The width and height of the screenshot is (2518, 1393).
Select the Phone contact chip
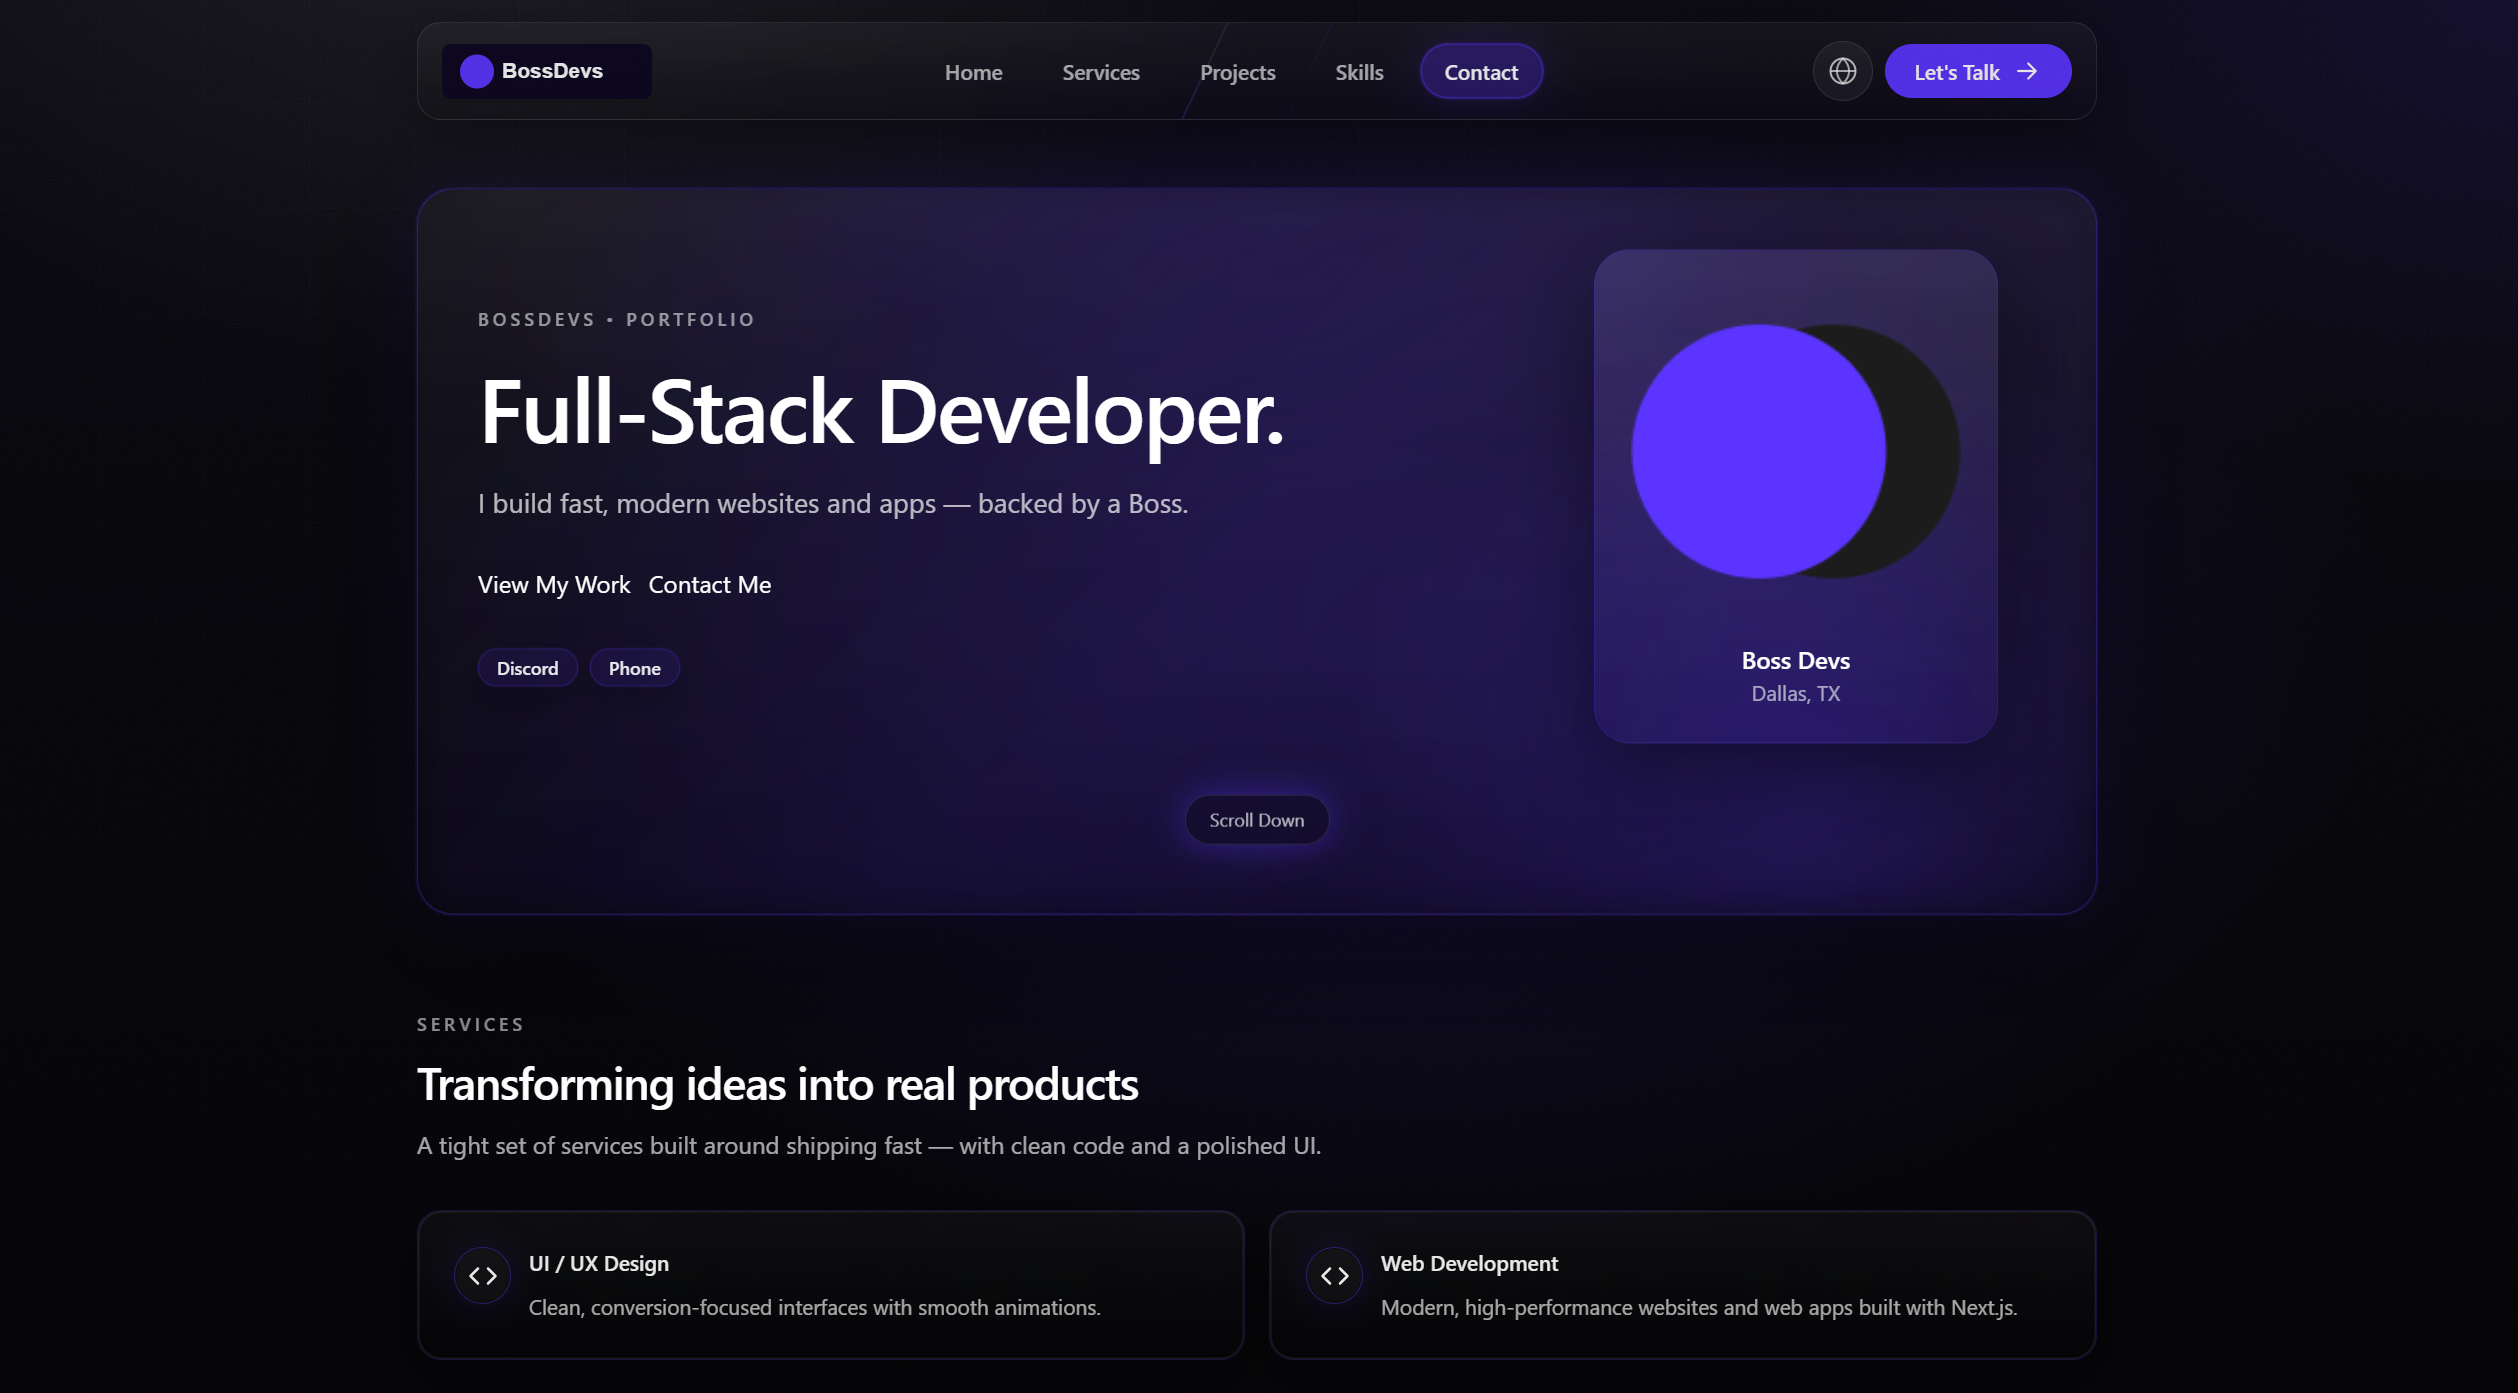(x=634, y=668)
